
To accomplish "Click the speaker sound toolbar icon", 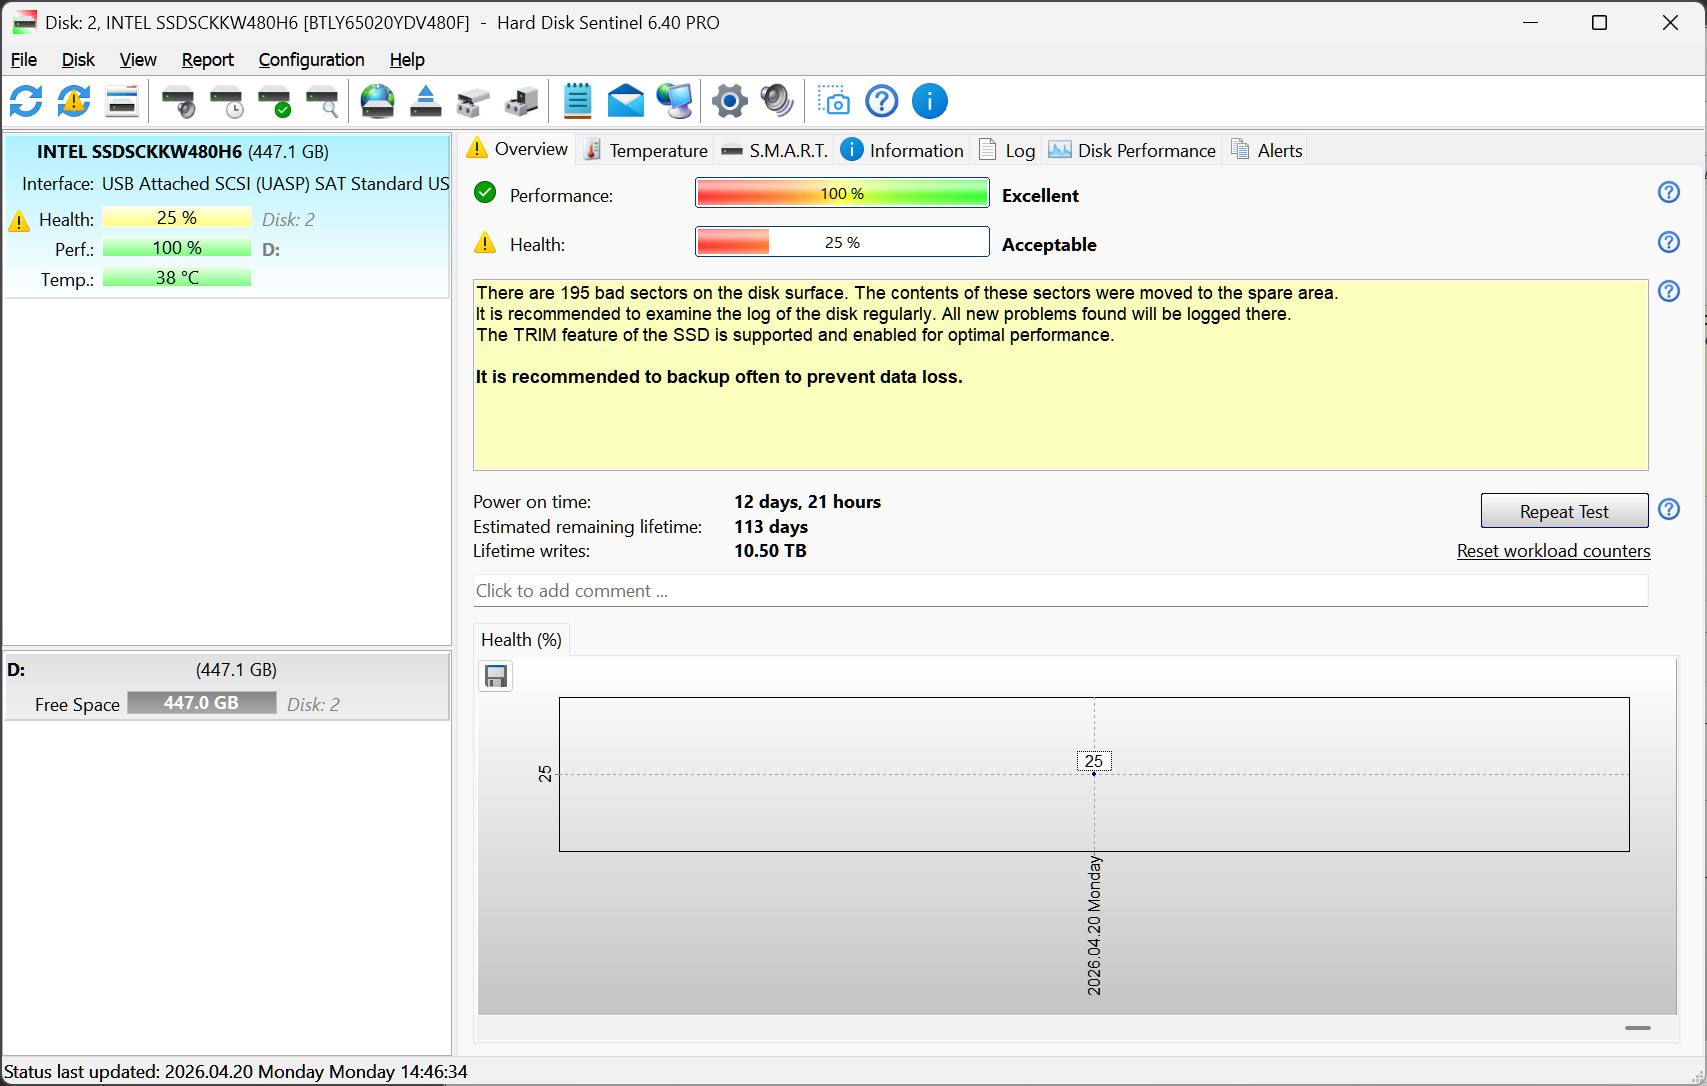I will pos(777,101).
